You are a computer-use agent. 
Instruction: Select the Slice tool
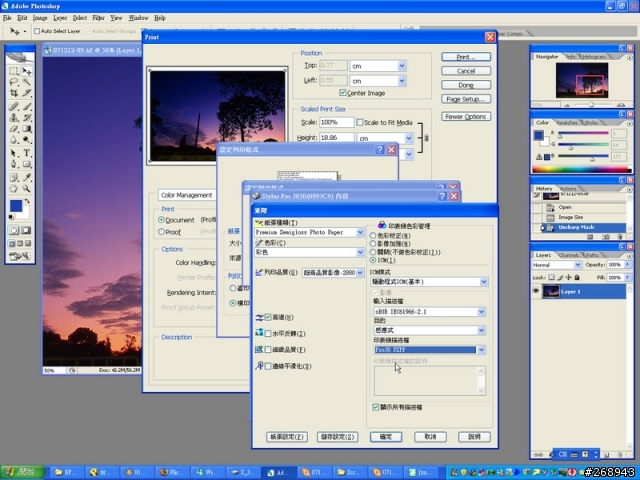tap(27, 93)
